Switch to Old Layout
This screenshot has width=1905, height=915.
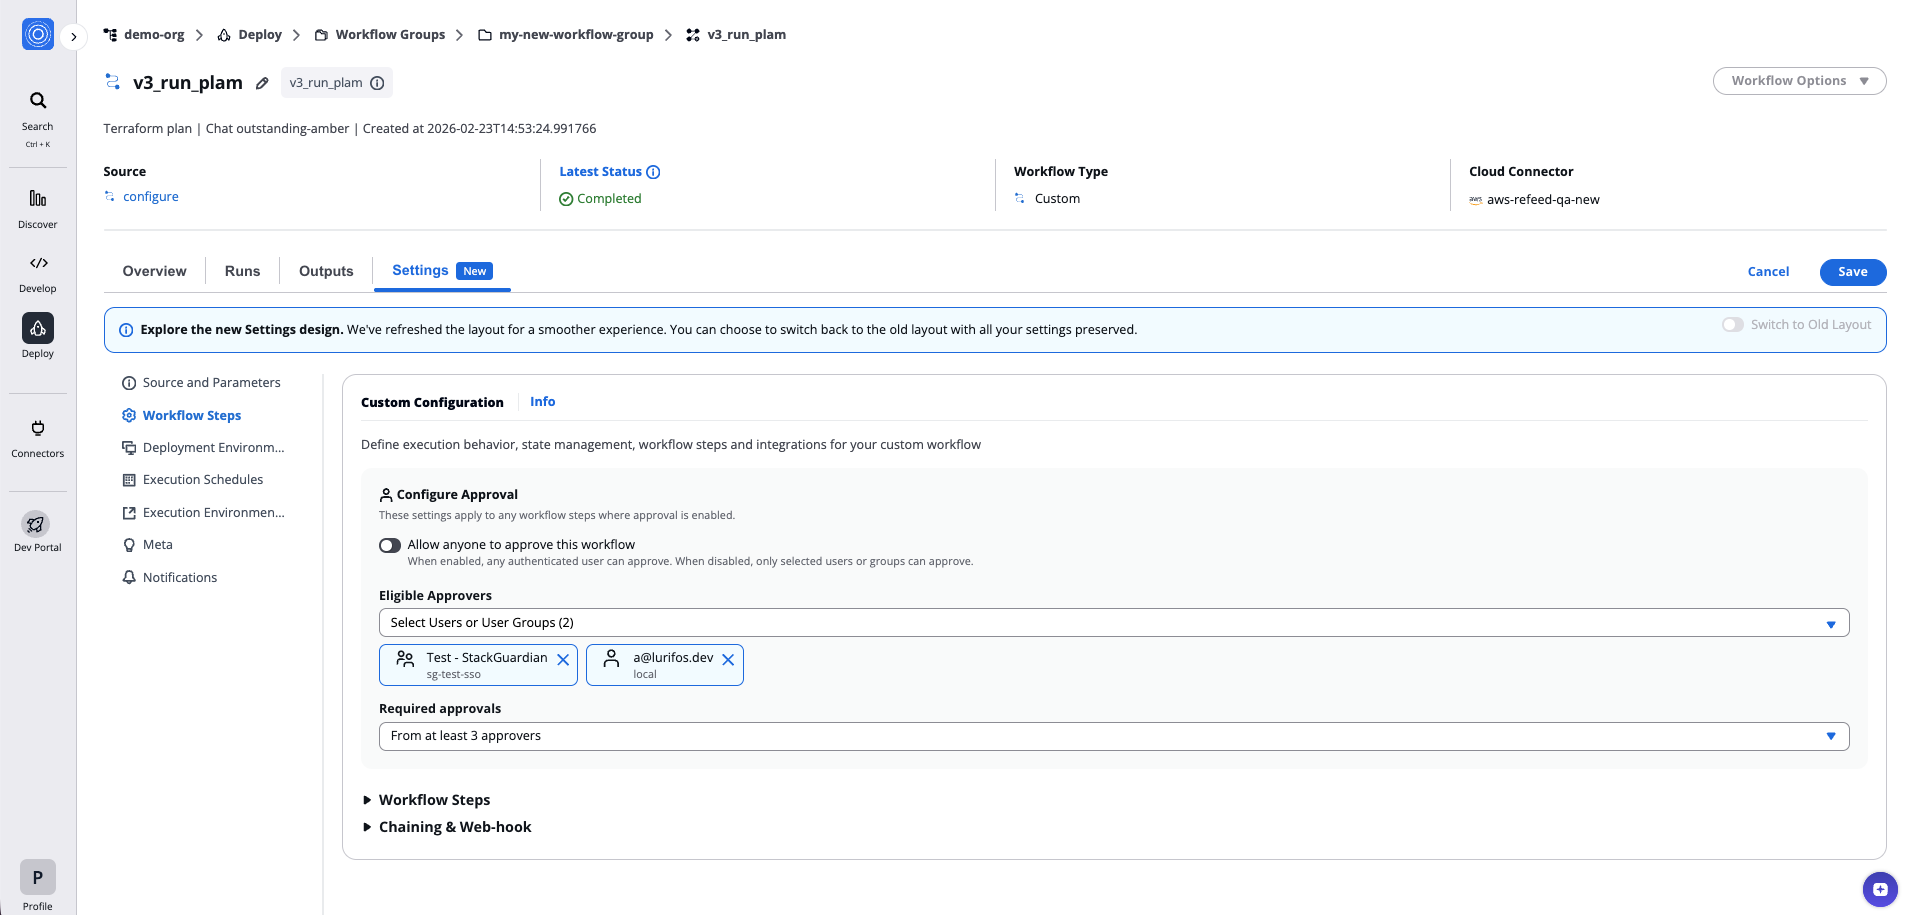[x=1733, y=324]
